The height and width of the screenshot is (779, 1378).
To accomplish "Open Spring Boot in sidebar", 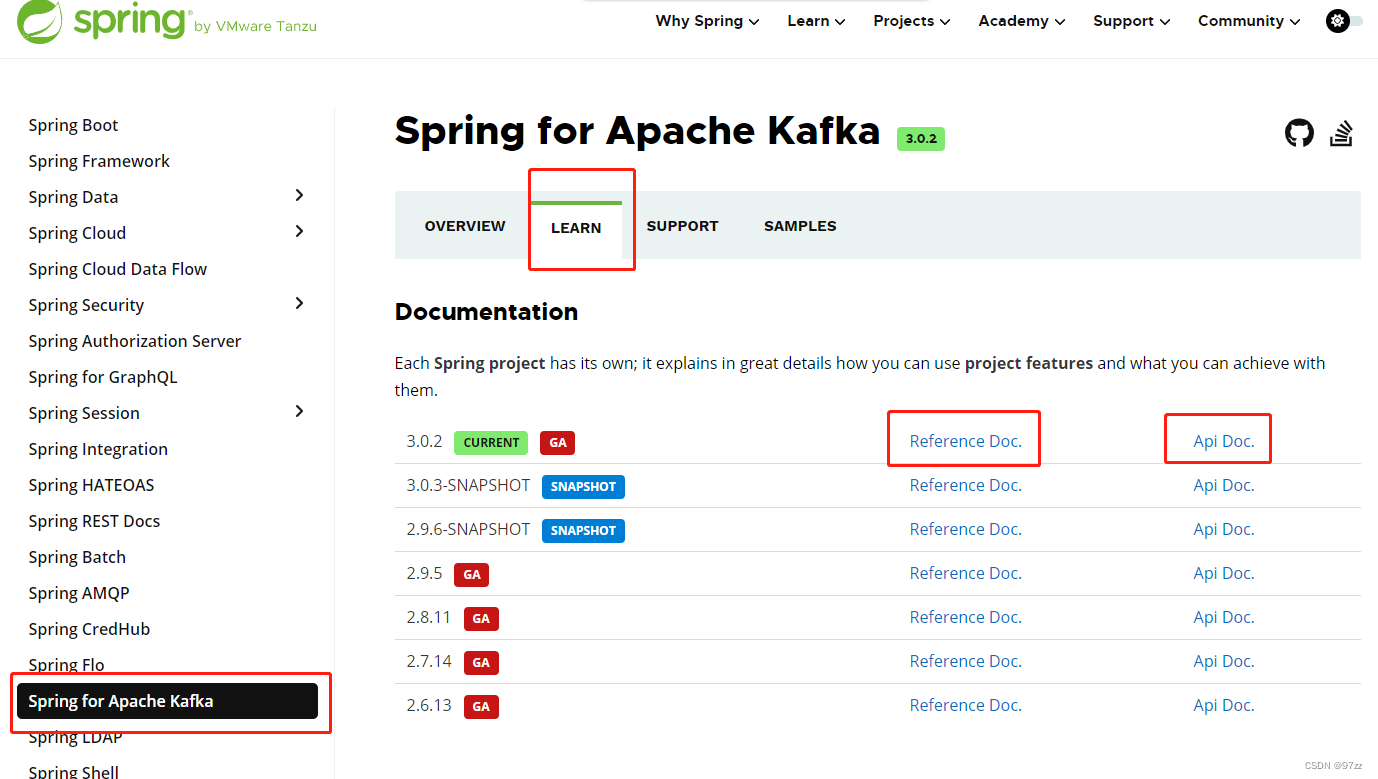I will point(73,125).
